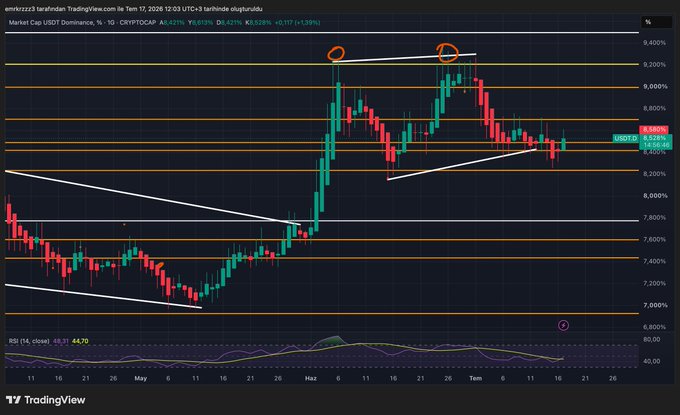Select the % scale badge
This screenshot has width=680, height=415.
coord(656,22)
